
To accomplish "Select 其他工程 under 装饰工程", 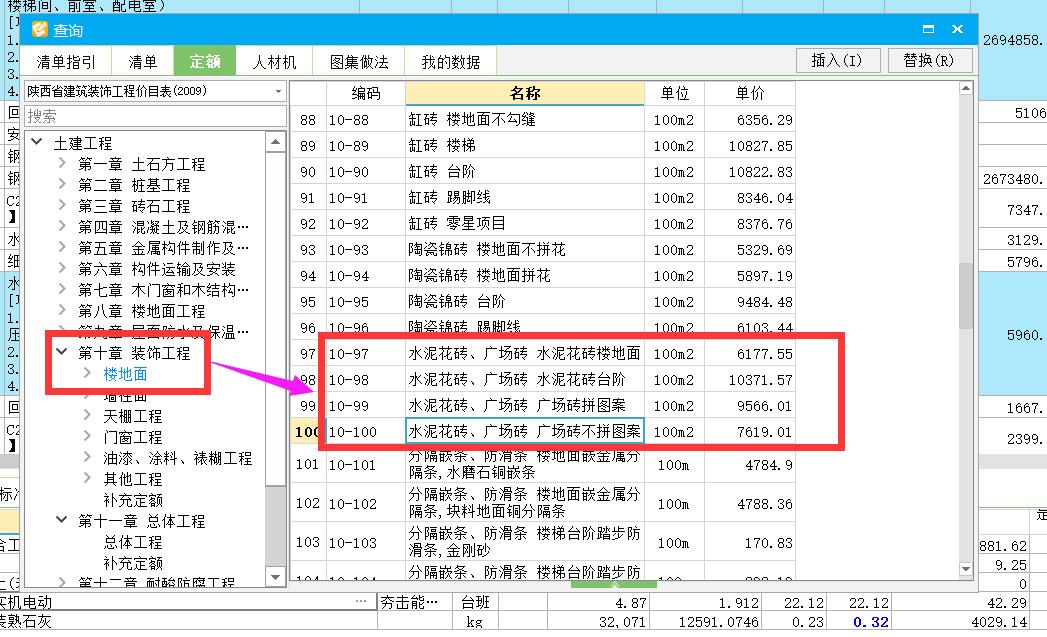I will (x=132, y=479).
